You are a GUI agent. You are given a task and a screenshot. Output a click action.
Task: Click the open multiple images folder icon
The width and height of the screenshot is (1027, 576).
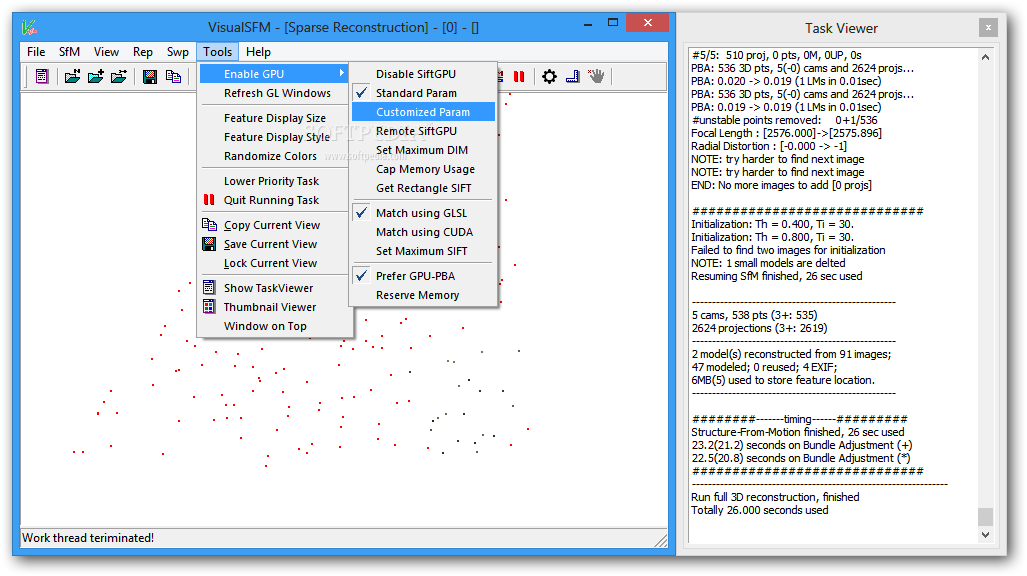(x=72, y=77)
